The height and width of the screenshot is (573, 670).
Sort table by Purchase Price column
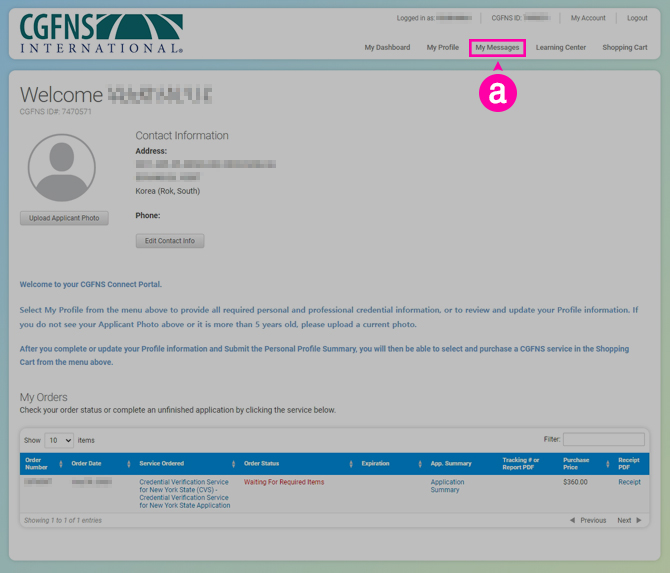[x=585, y=464]
